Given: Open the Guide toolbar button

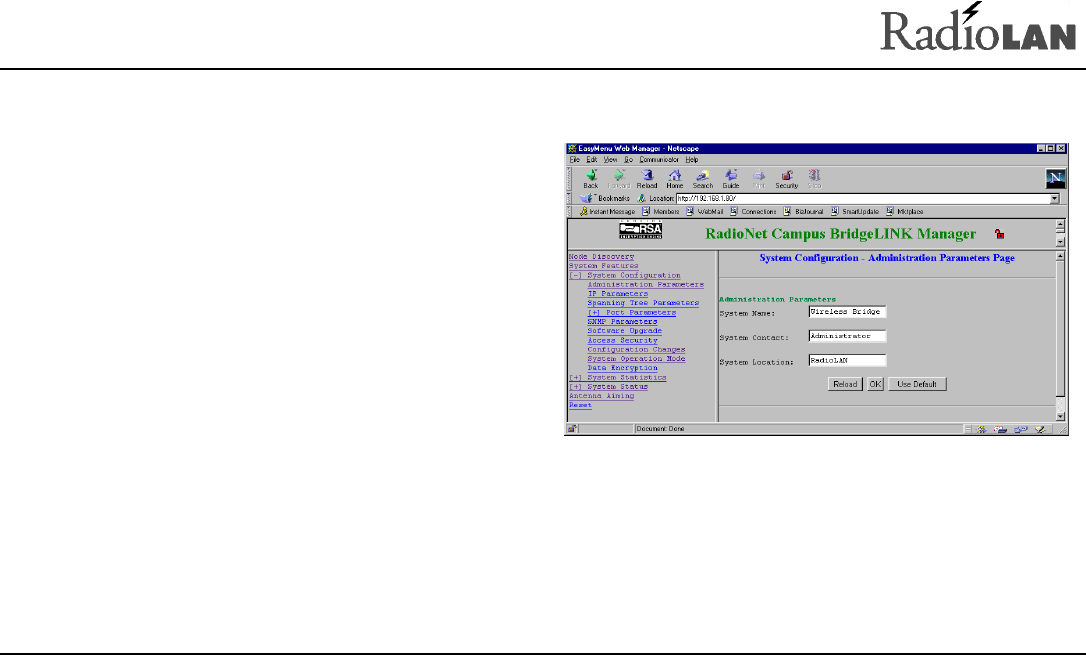Looking at the screenshot, I should coord(731,179).
